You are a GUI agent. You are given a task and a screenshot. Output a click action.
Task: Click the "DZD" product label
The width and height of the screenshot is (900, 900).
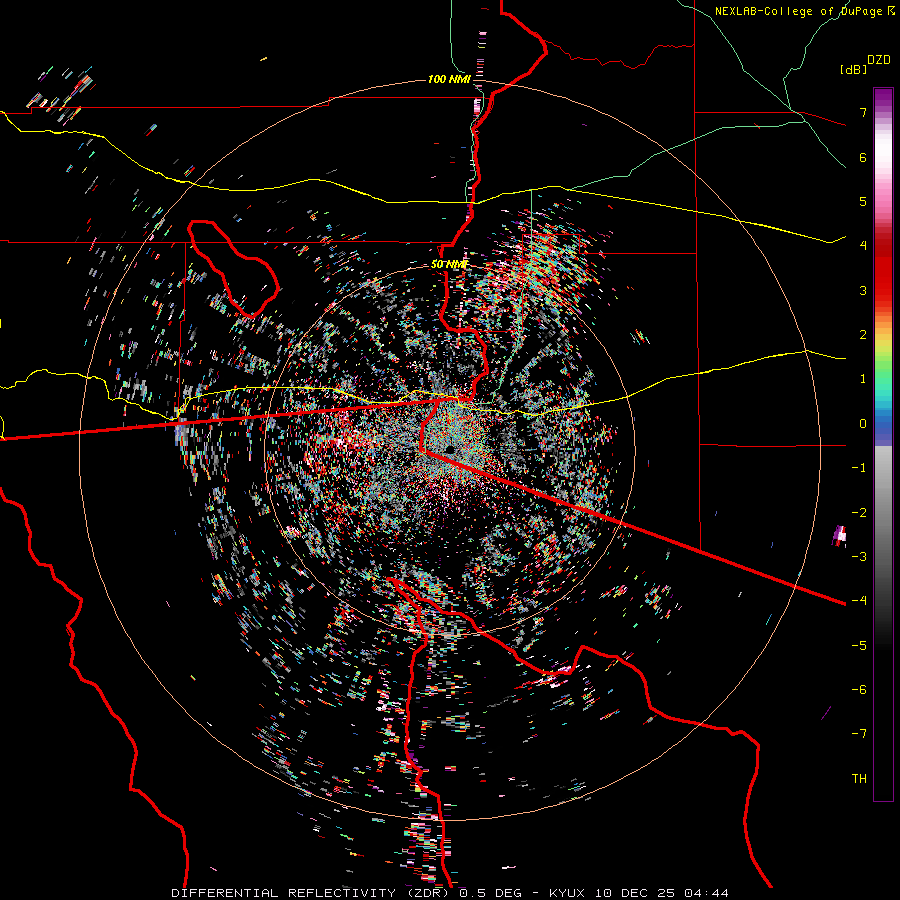[879, 60]
